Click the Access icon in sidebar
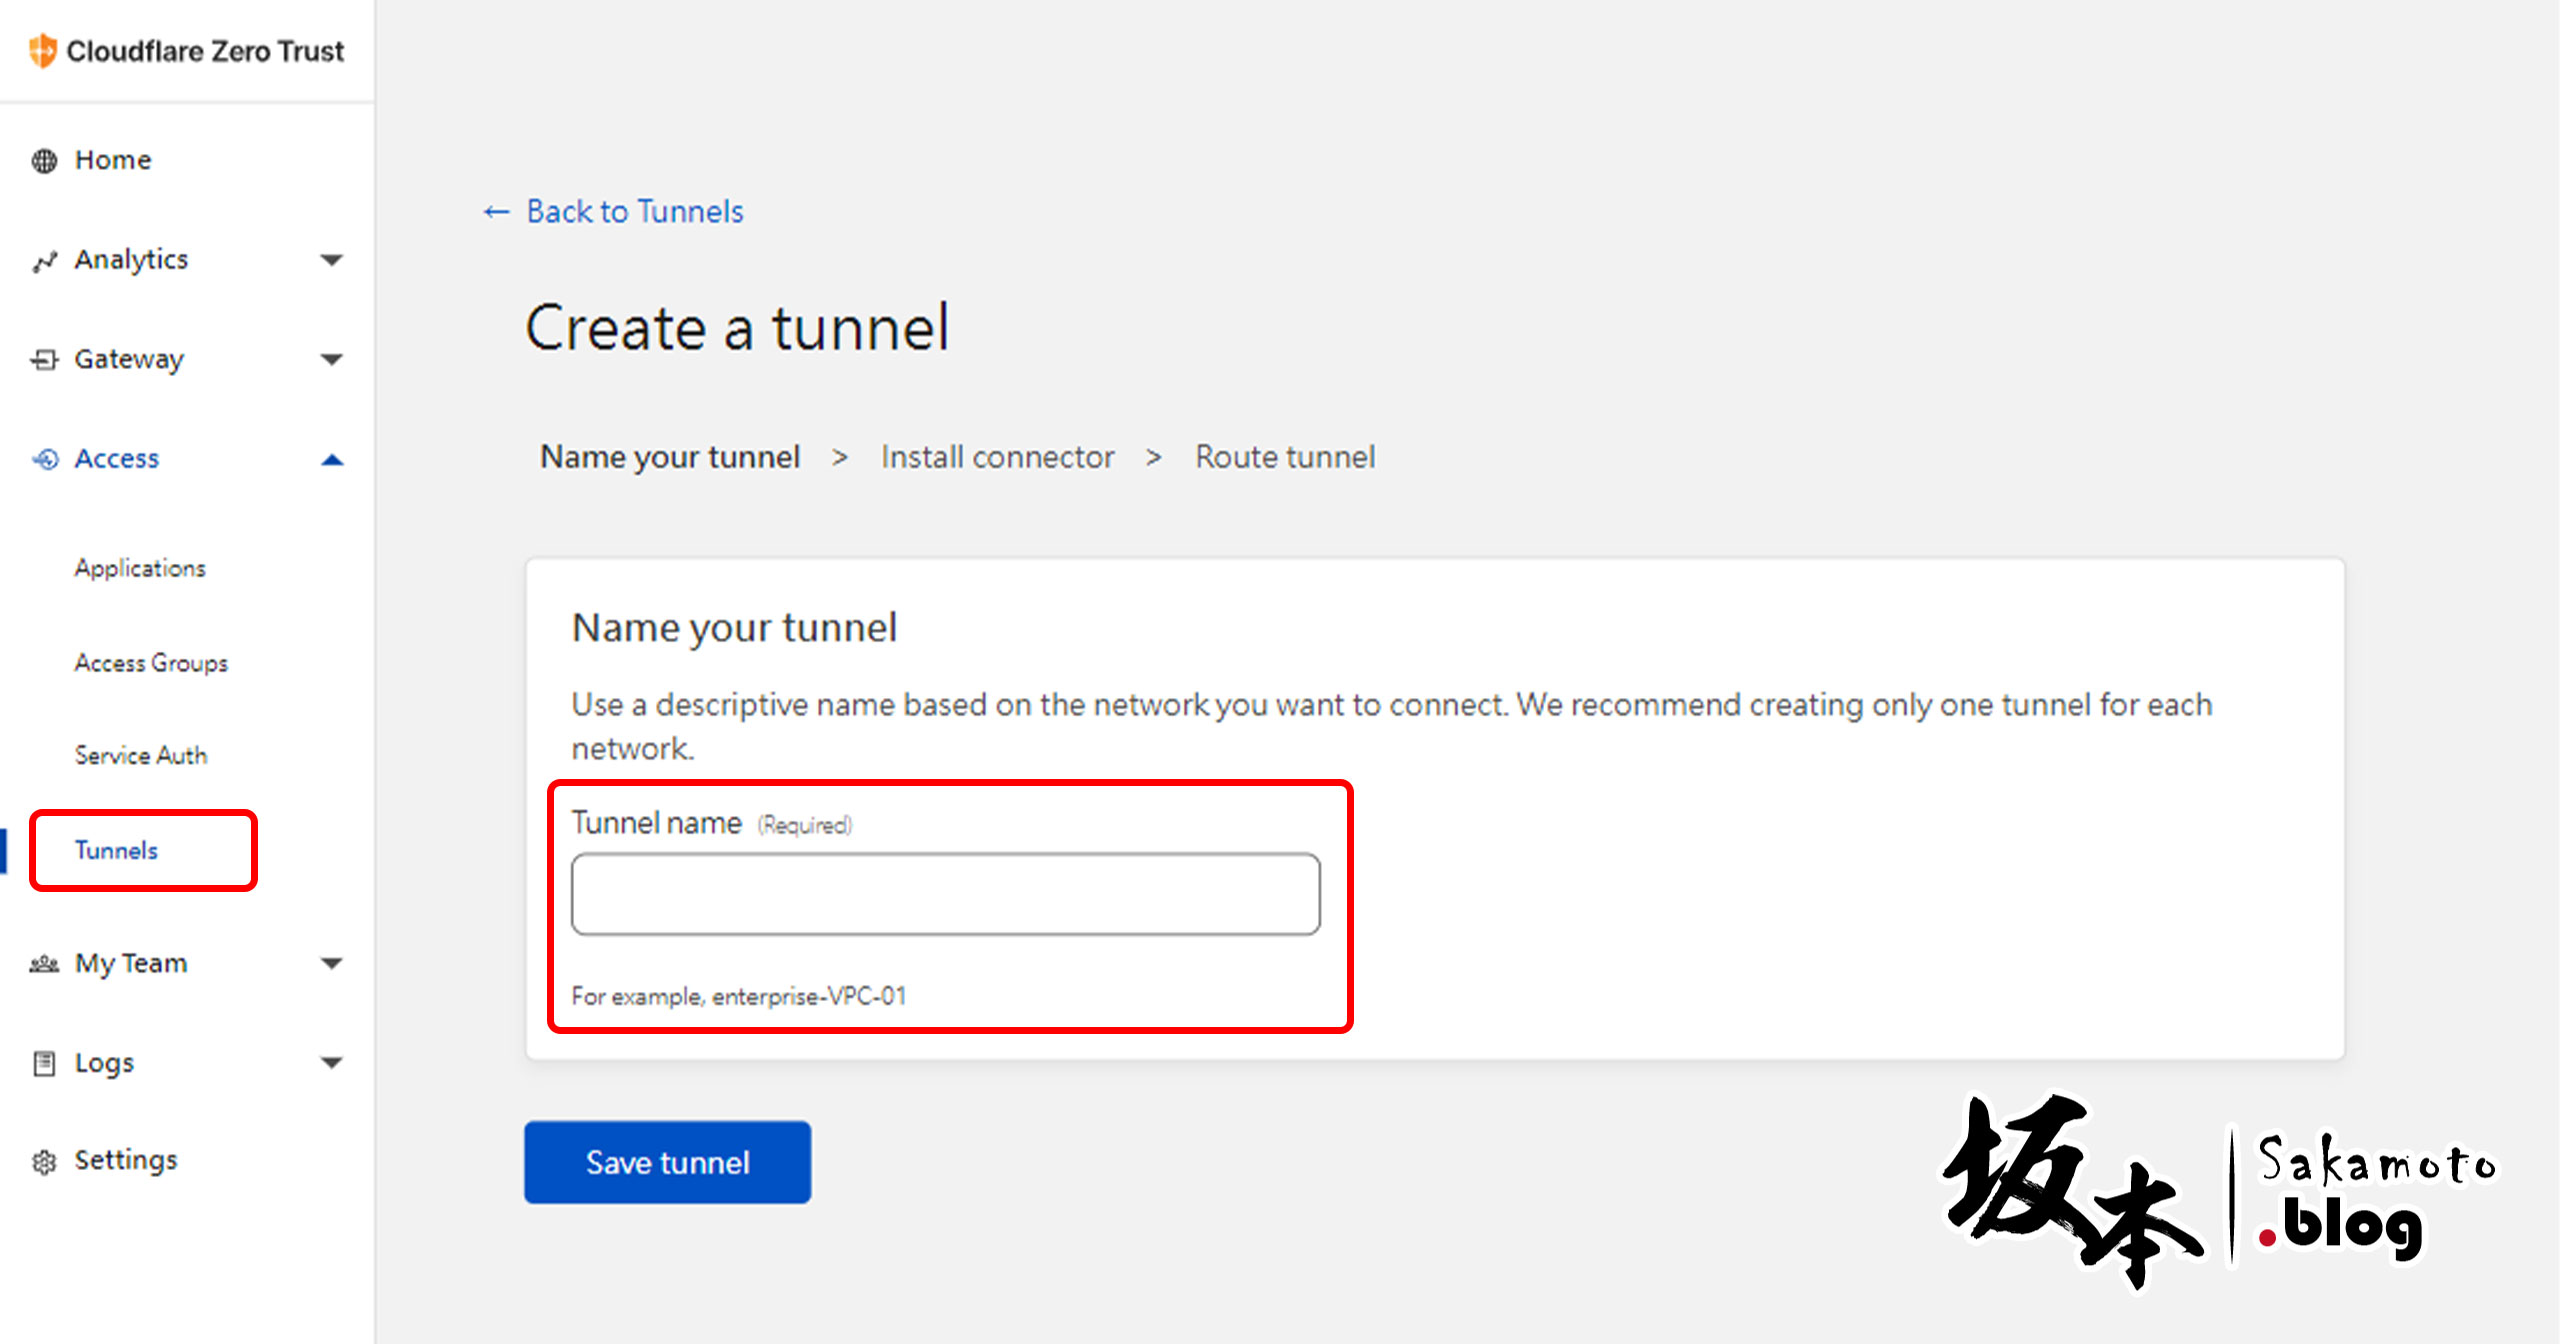The height and width of the screenshot is (1344, 2560). pyautogui.click(x=45, y=459)
